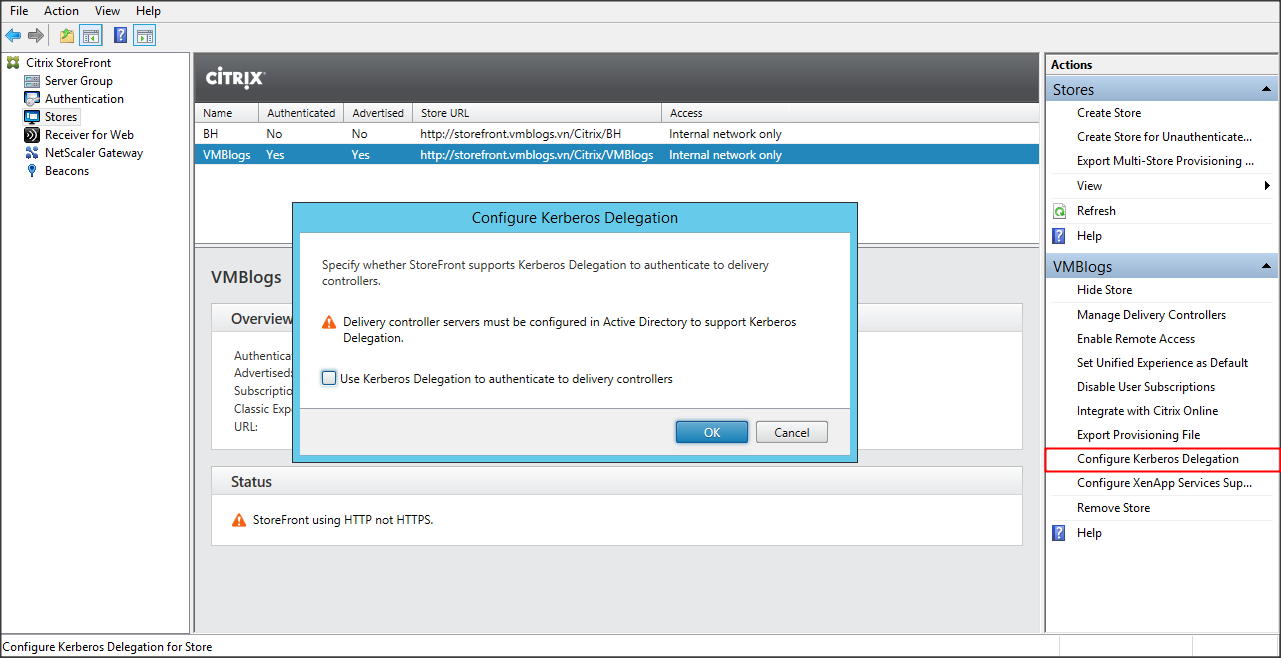Select the Server Group node icon
The image size is (1281, 658).
[x=33, y=81]
